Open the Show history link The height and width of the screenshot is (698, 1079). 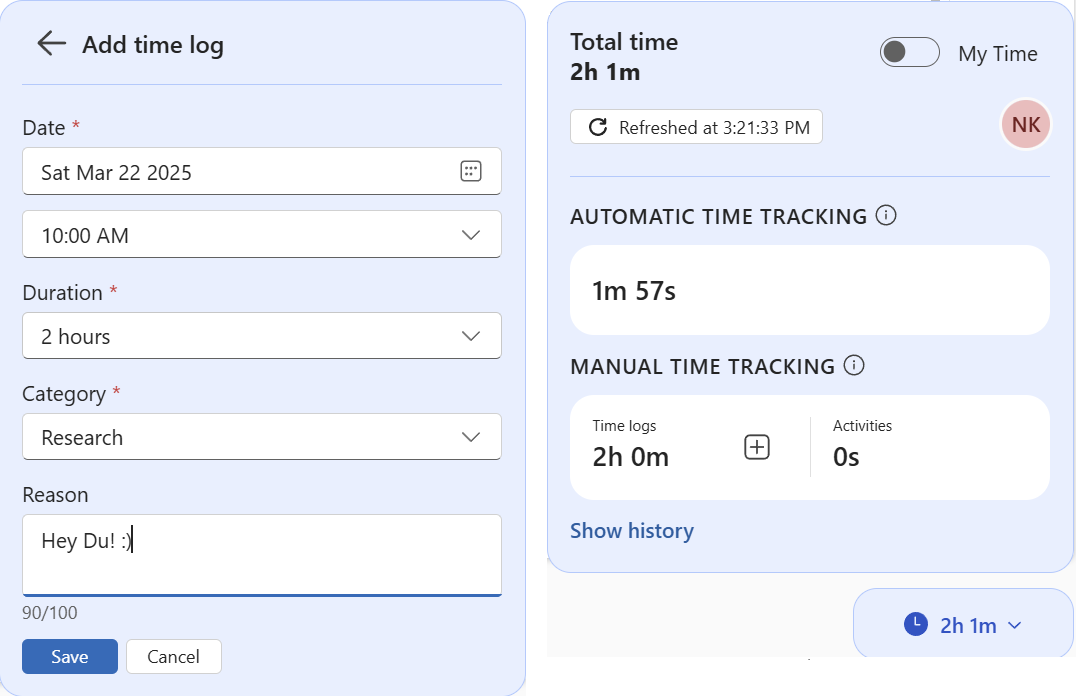click(x=631, y=530)
